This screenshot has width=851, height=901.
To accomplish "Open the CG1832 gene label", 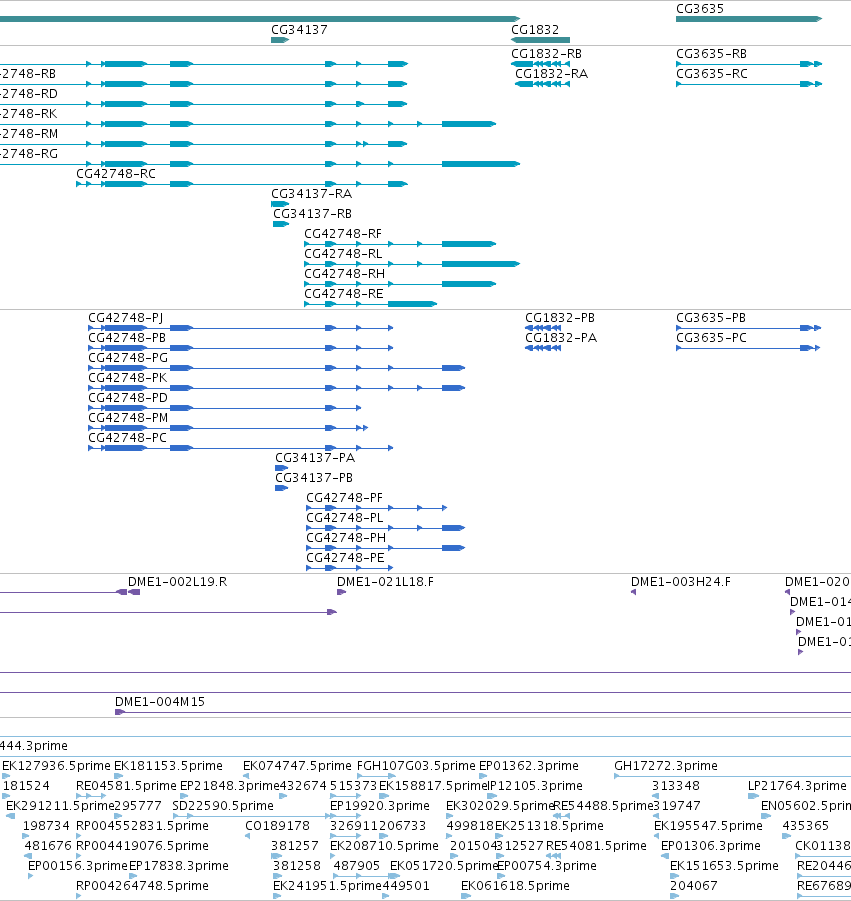I will pos(534,29).
